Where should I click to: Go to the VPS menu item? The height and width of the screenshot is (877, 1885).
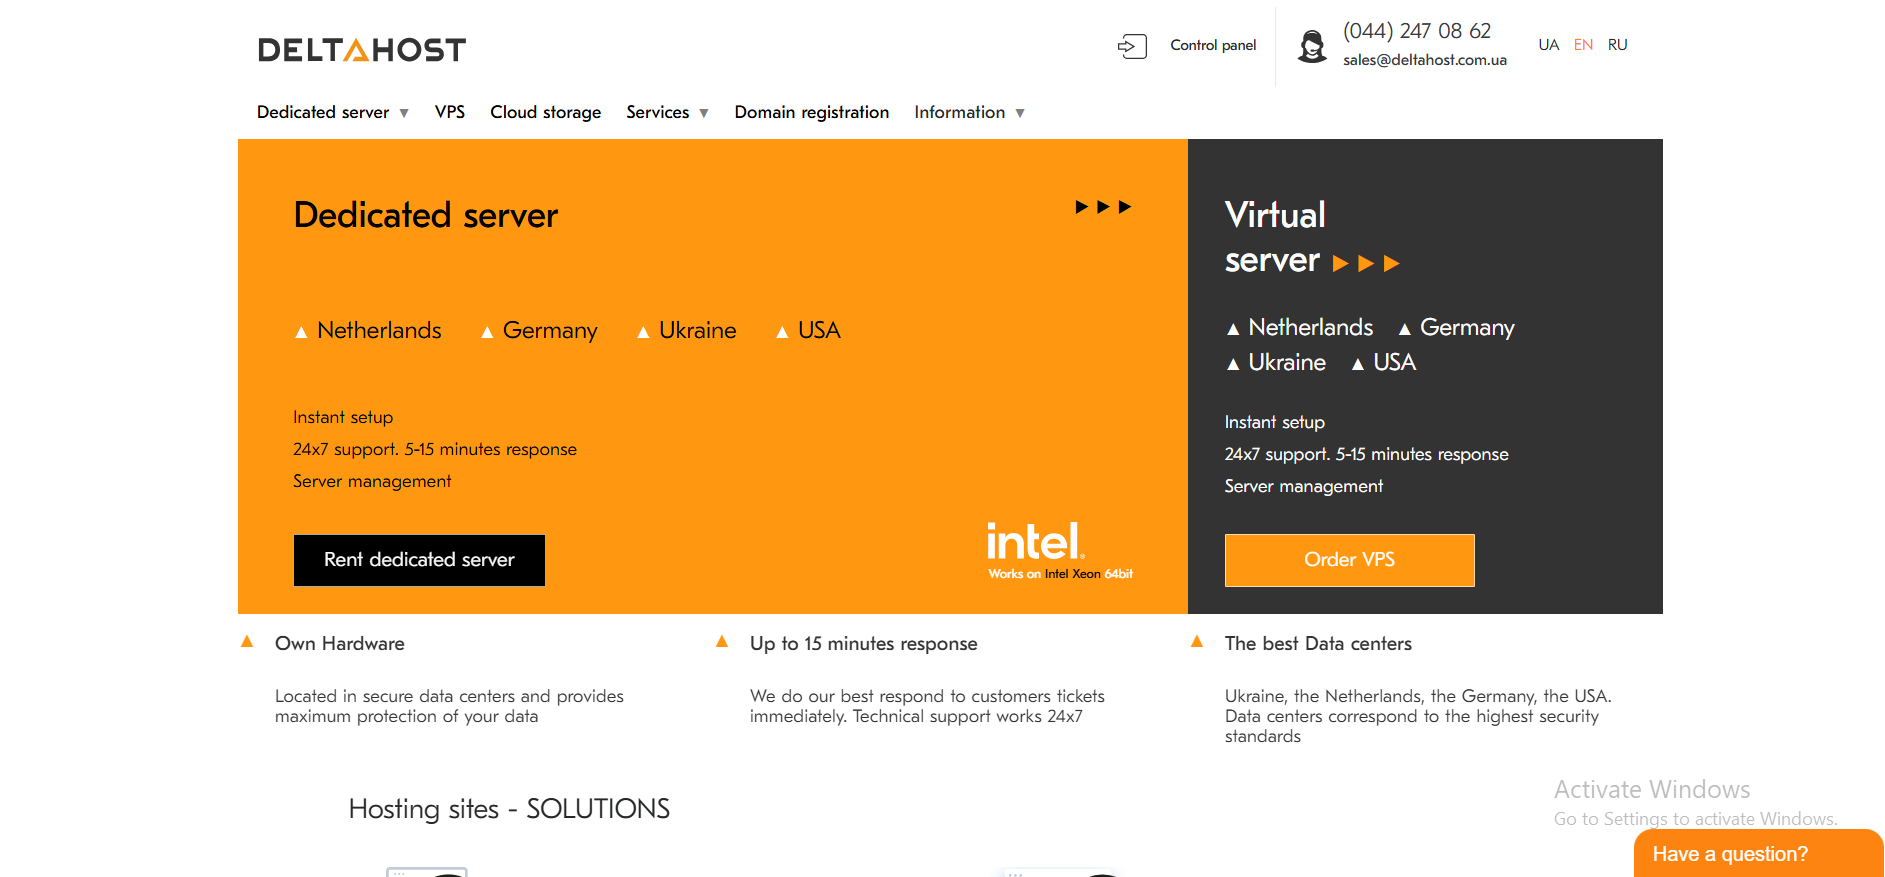(450, 112)
